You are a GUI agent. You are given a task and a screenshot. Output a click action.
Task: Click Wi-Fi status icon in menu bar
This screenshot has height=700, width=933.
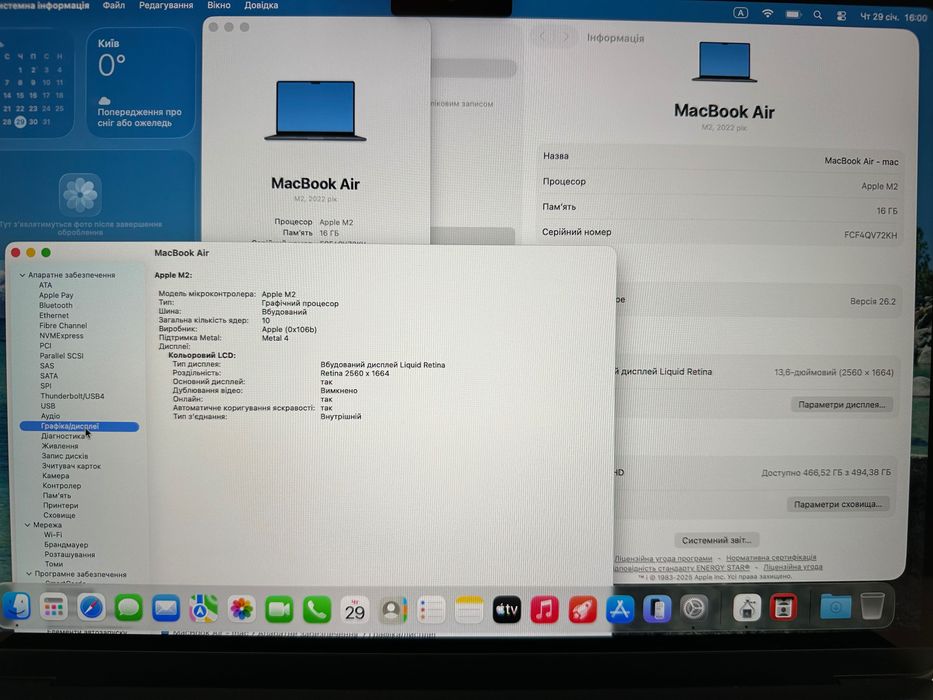[768, 14]
